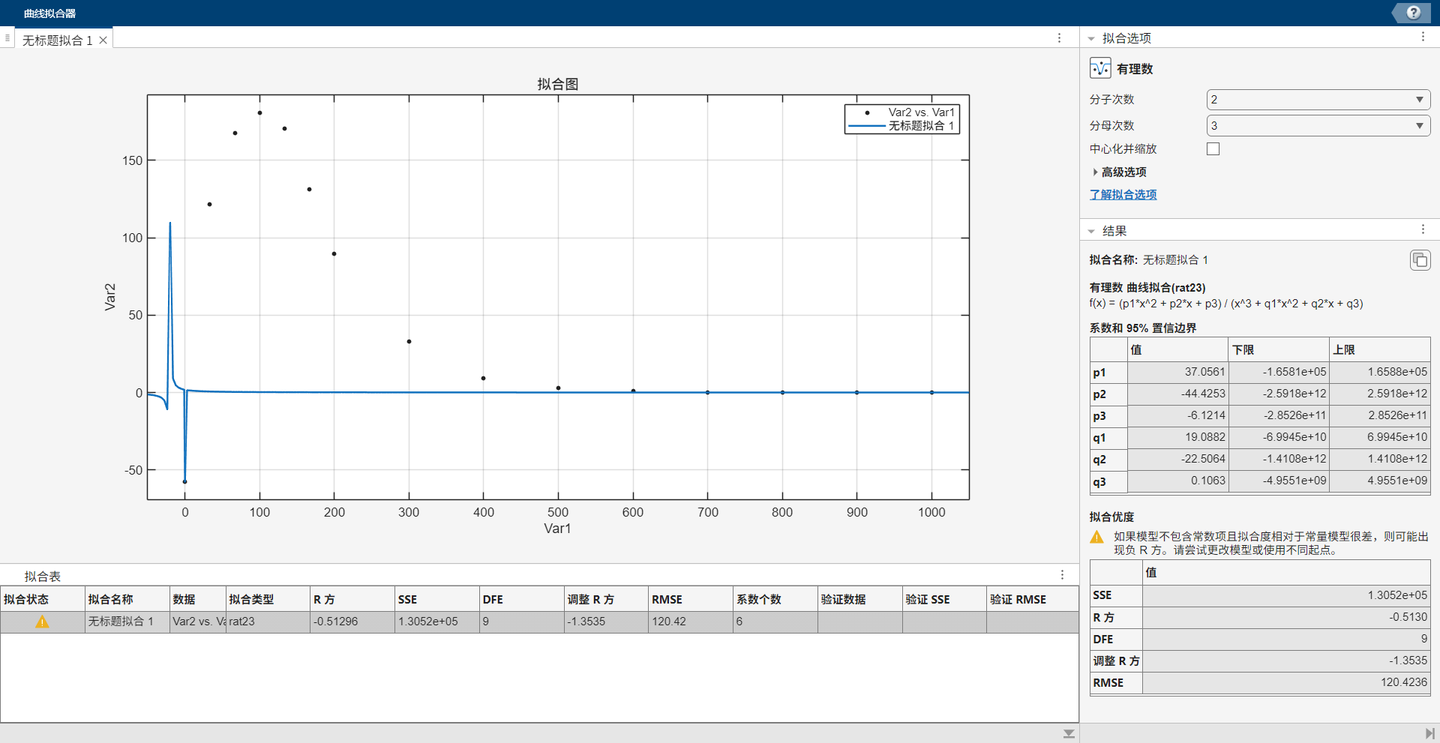The image size is (1440, 743).
Task: Click the rat23 model equation text
Action: tap(1227, 303)
